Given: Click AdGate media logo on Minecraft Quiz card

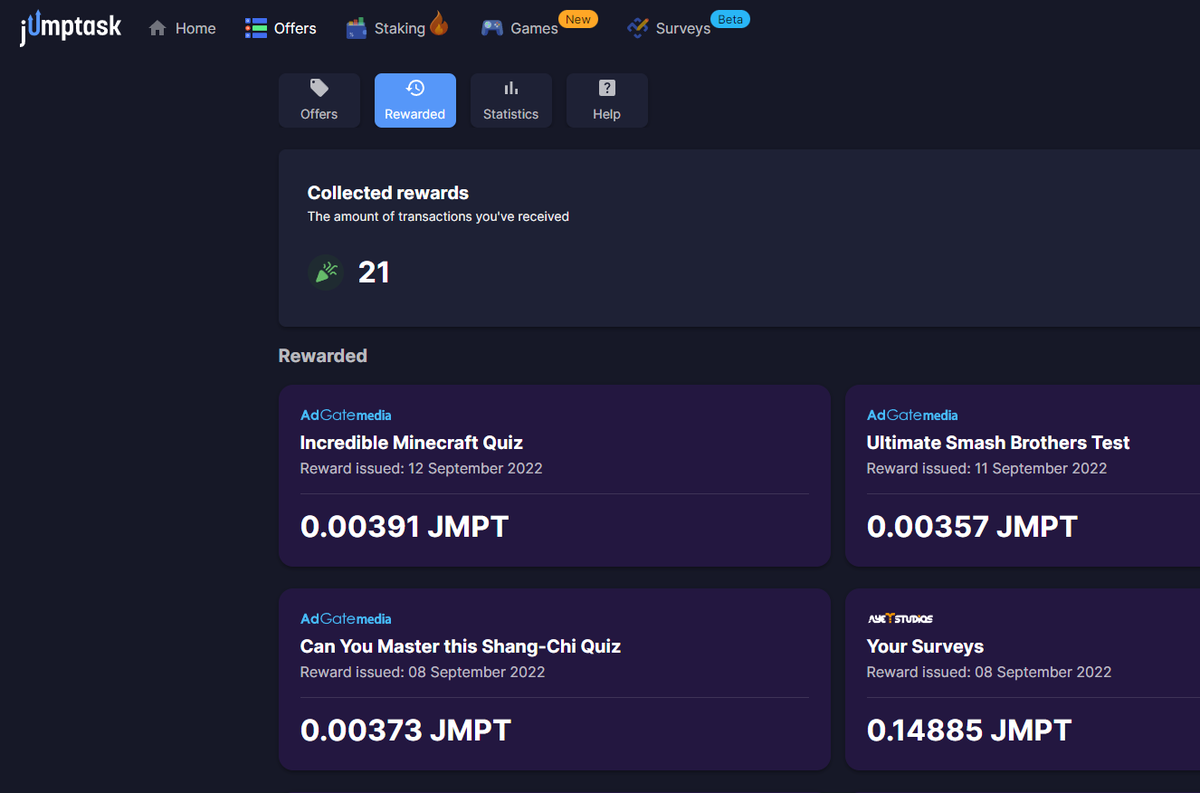Looking at the screenshot, I should tap(346, 415).
